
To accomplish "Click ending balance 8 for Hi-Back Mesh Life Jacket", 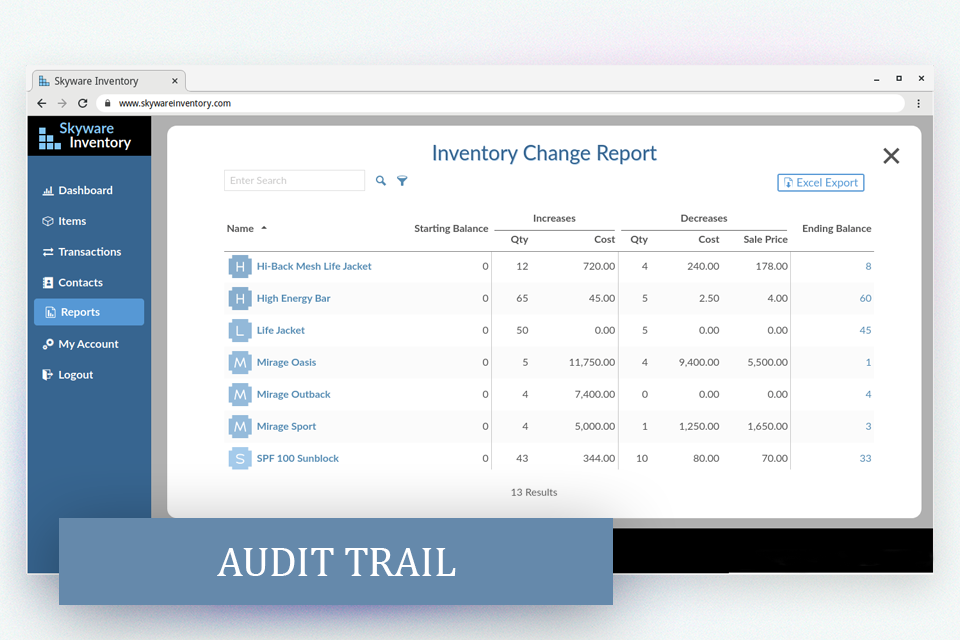I will 868,266.
